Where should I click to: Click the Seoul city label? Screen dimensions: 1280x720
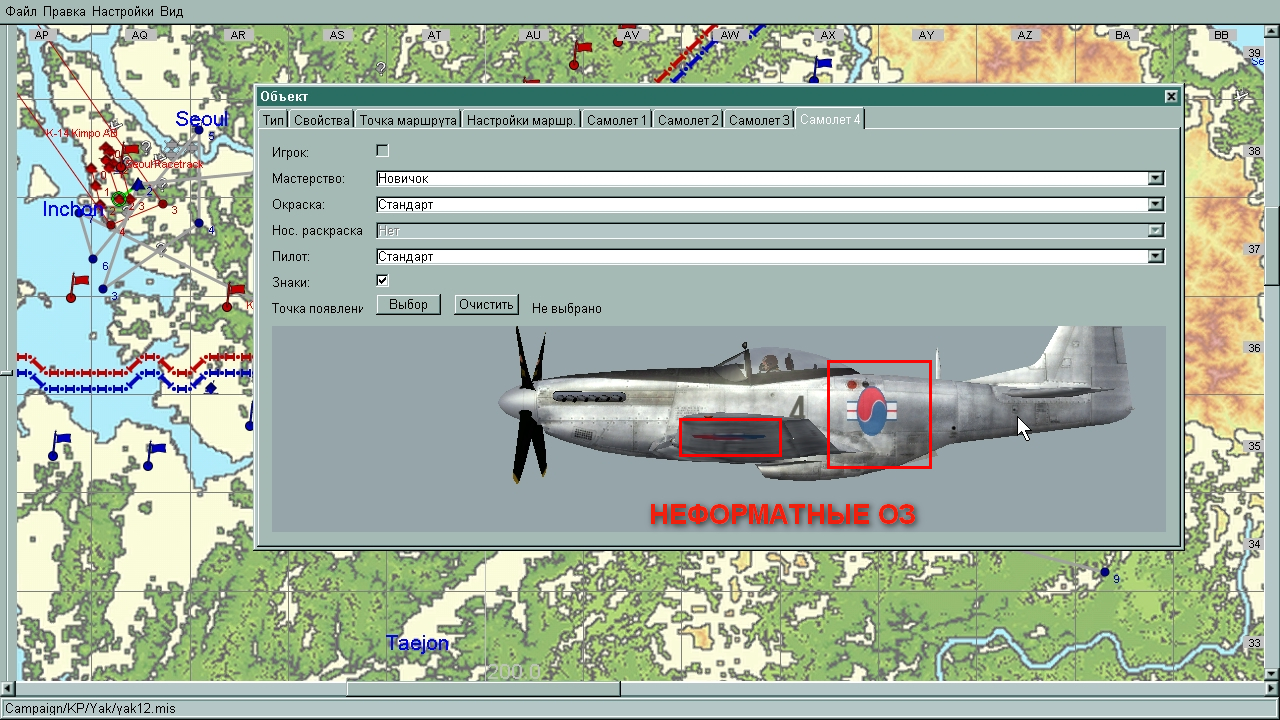(x=202, y=119)
